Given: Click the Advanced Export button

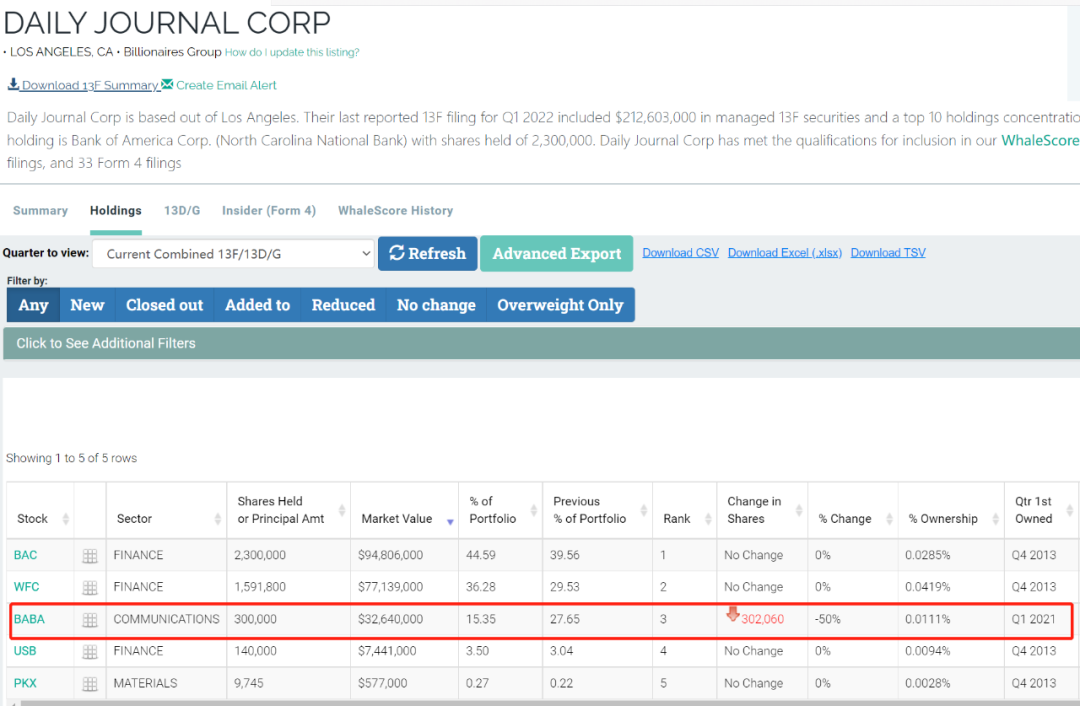Looking at the screenshot, I should coord(557,253).
